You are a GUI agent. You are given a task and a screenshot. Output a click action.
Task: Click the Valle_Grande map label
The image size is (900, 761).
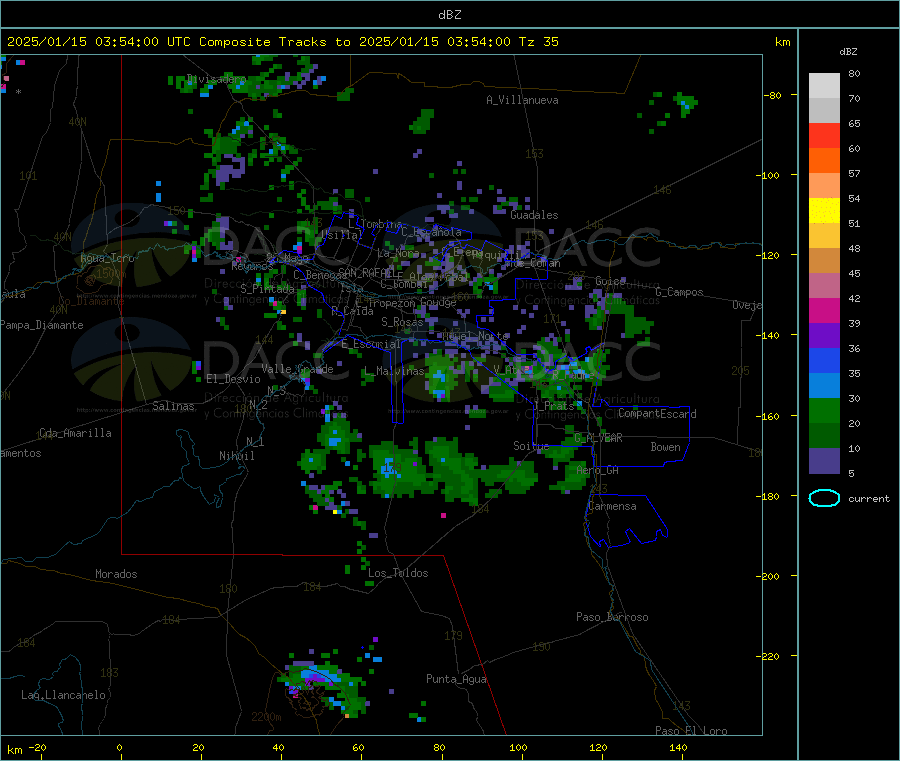click(297, 369)
